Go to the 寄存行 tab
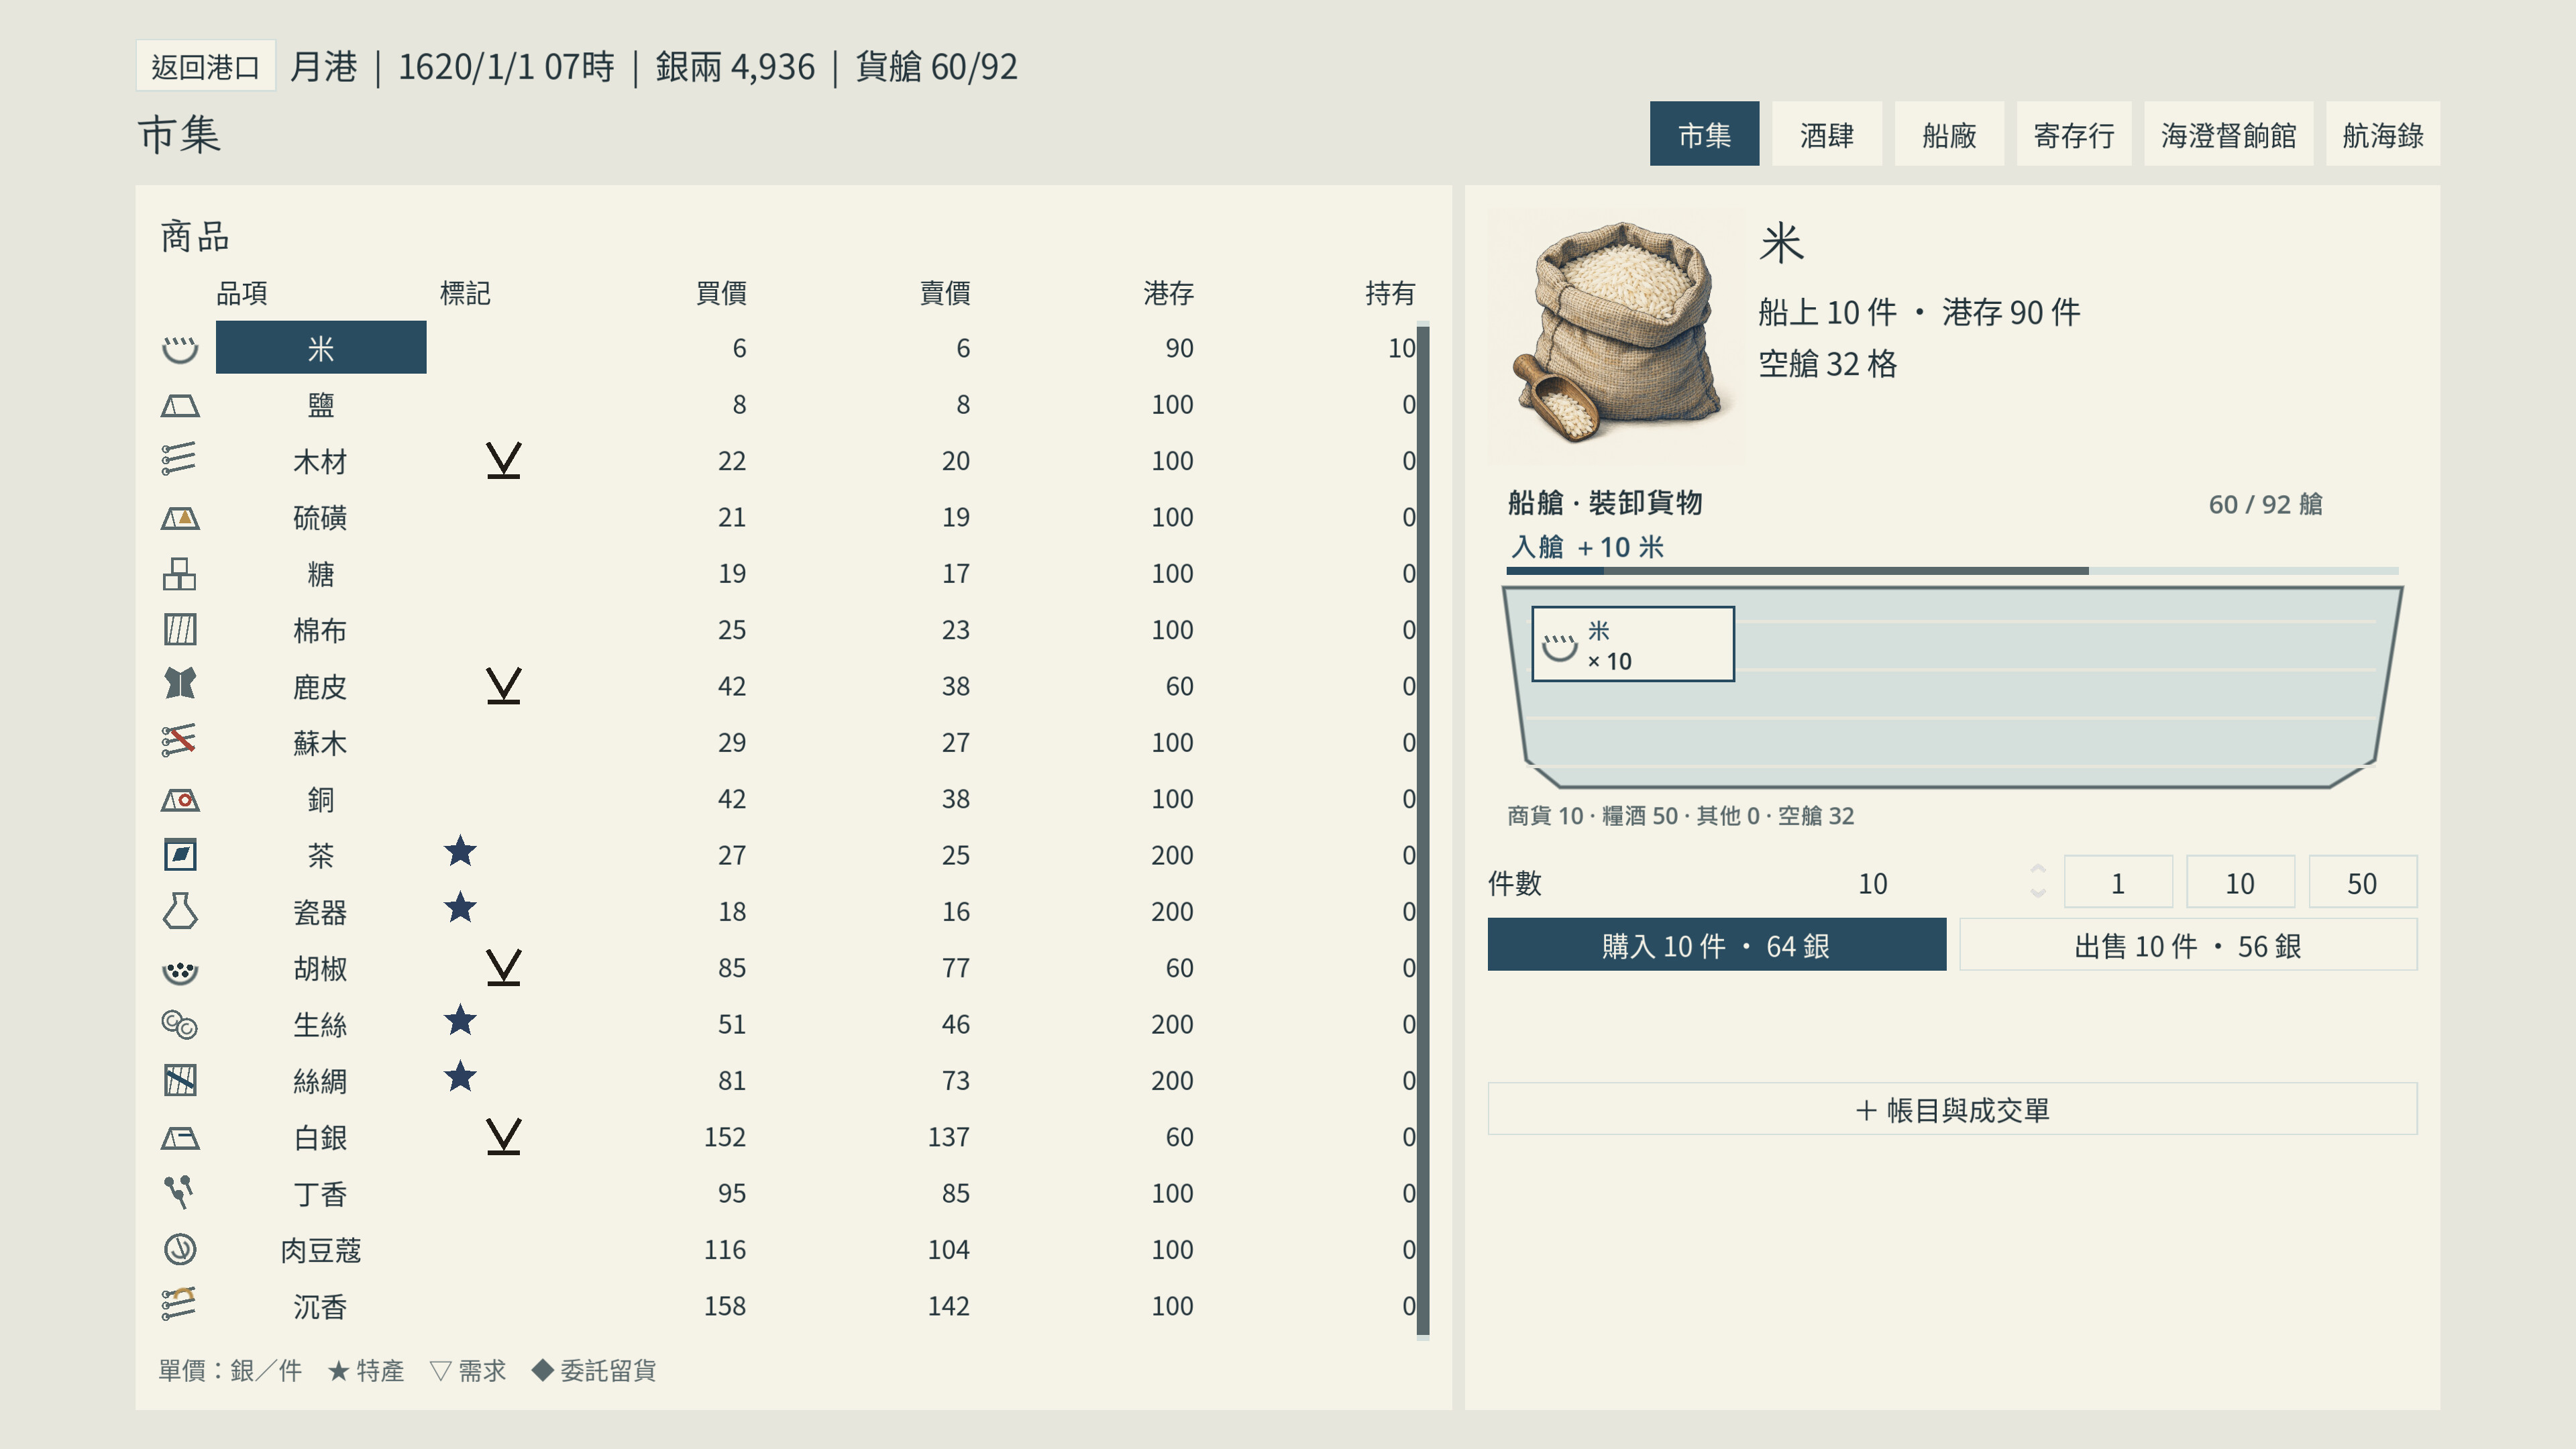The height and width of the screenshot is (1449, 2576). pyautogui.click(x=2074, y=134)
